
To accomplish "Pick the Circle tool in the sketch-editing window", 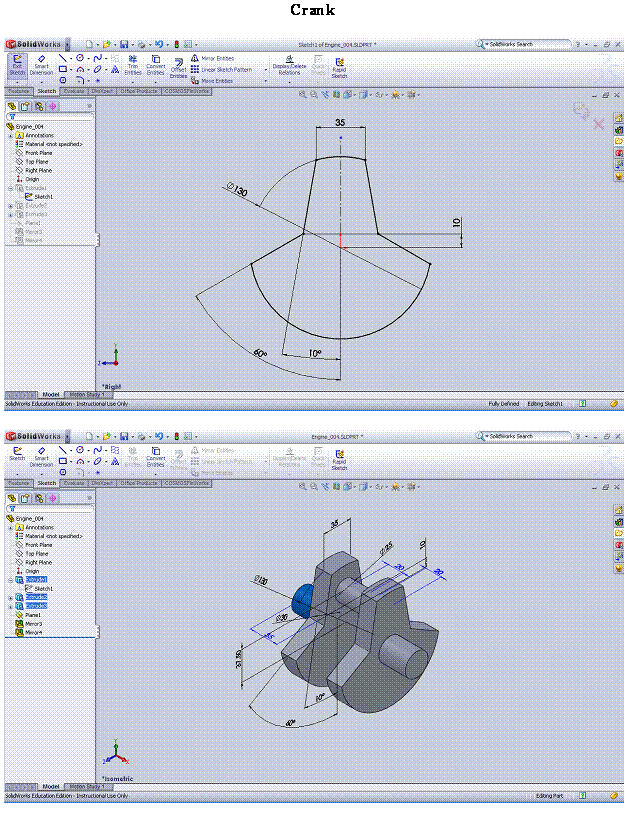I will [x=80, y=58].
